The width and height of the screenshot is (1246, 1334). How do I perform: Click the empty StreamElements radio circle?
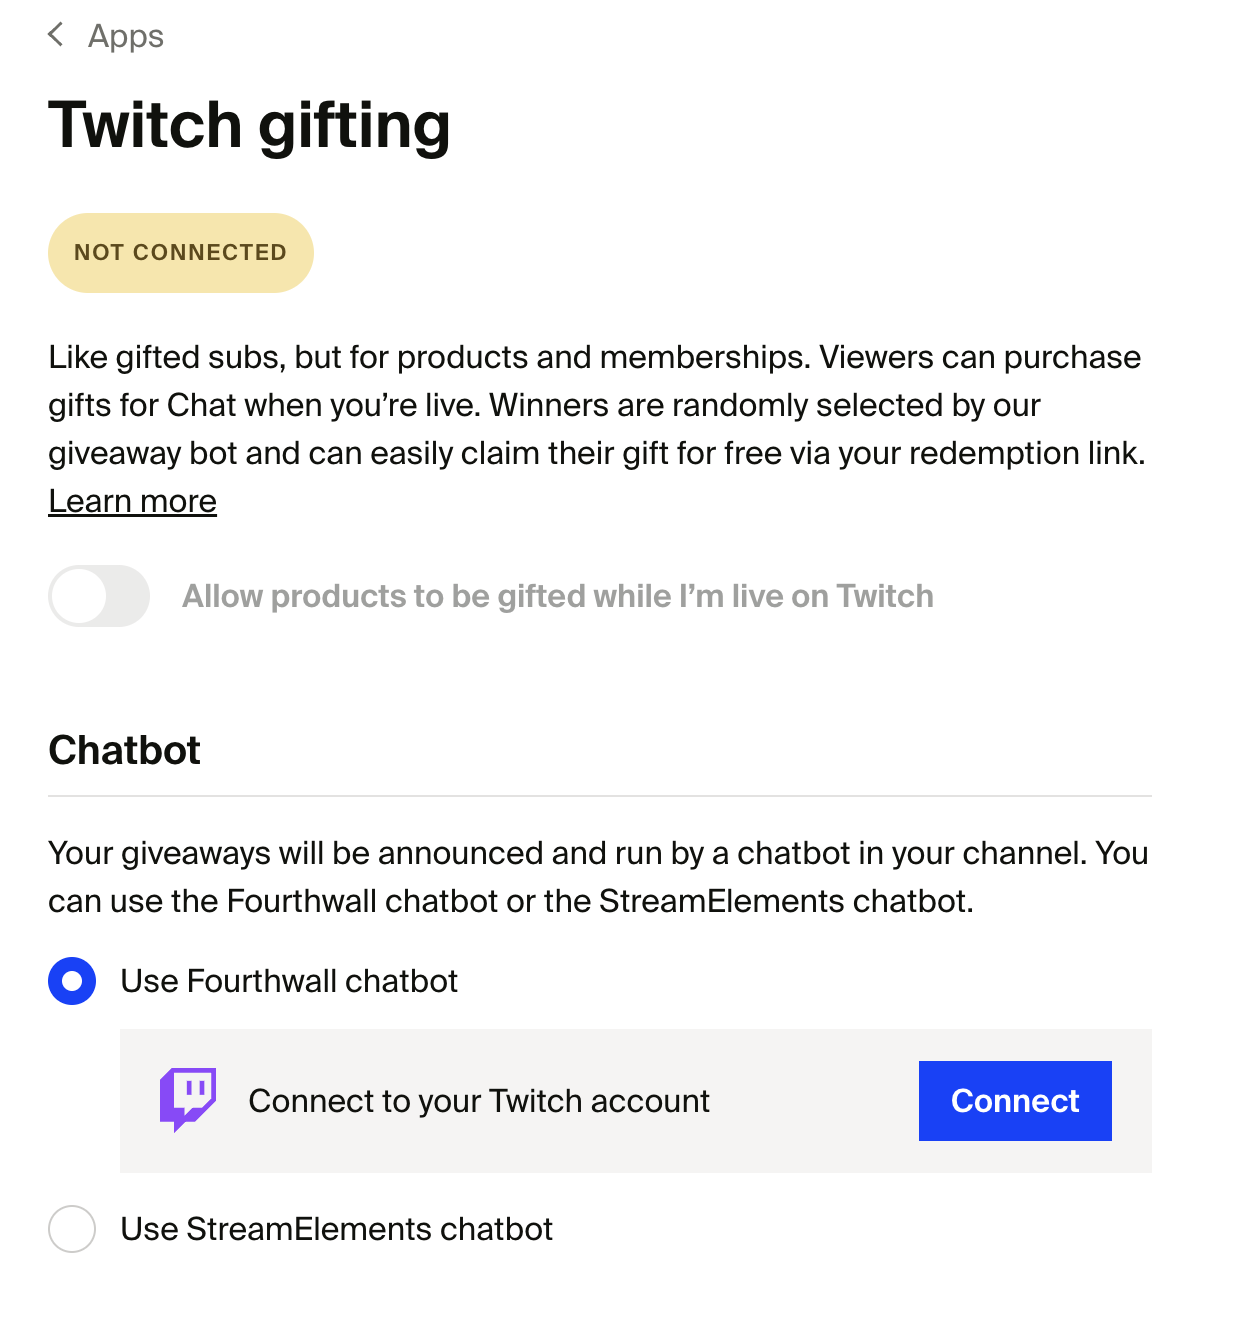click(71, 1229)
